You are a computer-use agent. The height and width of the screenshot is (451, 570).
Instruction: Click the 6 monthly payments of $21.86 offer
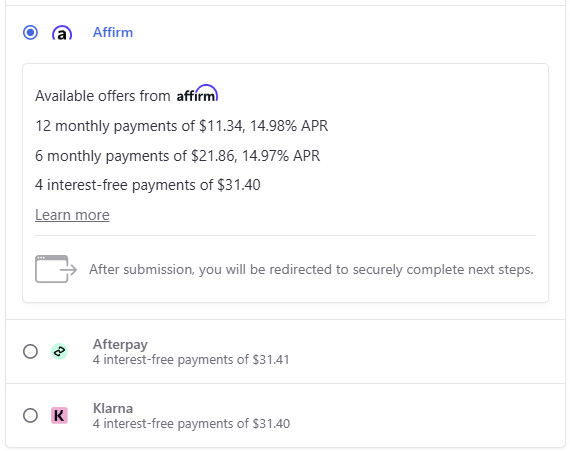pos(177,156)
